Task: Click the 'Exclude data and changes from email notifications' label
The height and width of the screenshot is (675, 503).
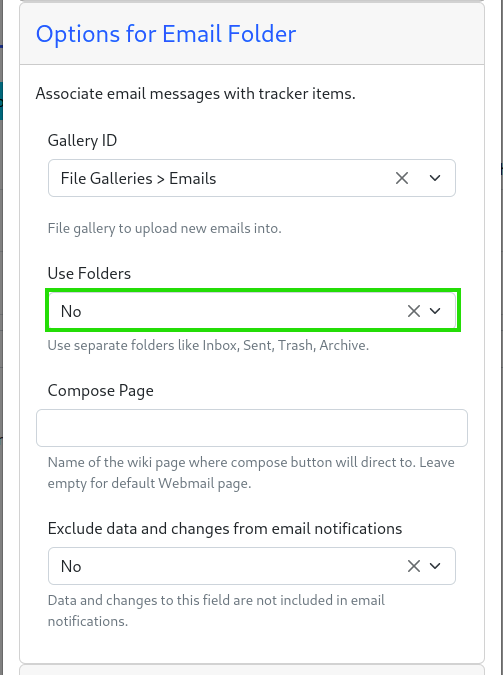Action: [225, 529]
